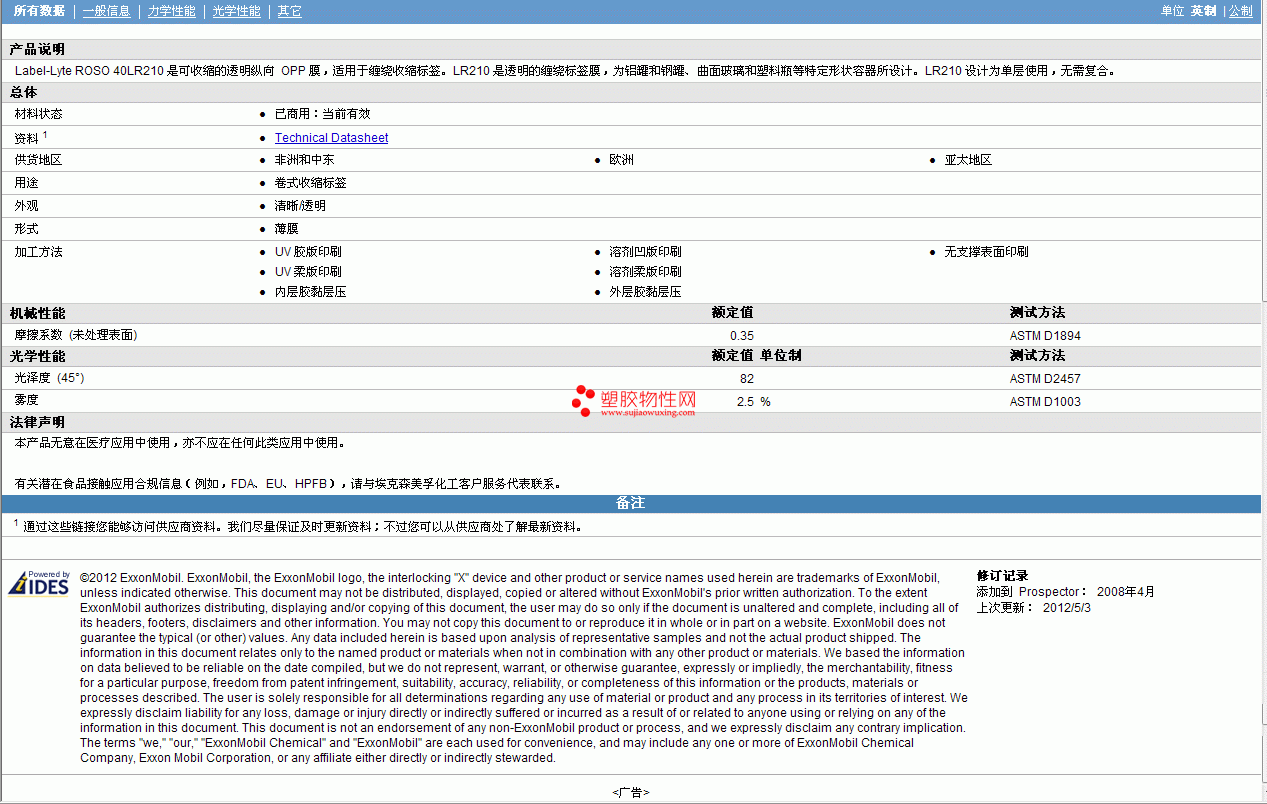Select the 光泽度 (45°) row label
1267x804 pixels.
49,378
